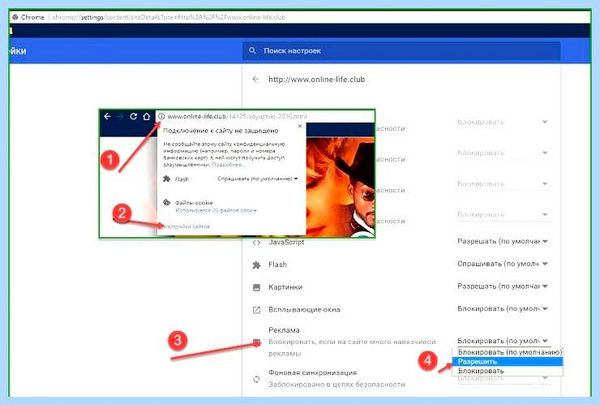Viewport: 600px width, 405px height.
Task: Click "Заблокировано в целях безопасности" description
Action: 337,384
